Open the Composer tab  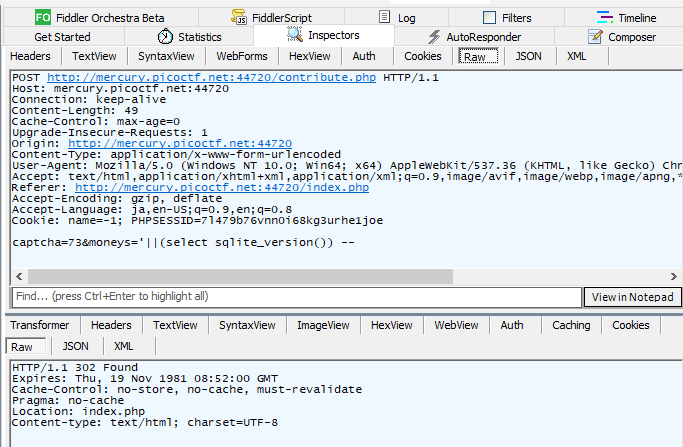[621, 37]
